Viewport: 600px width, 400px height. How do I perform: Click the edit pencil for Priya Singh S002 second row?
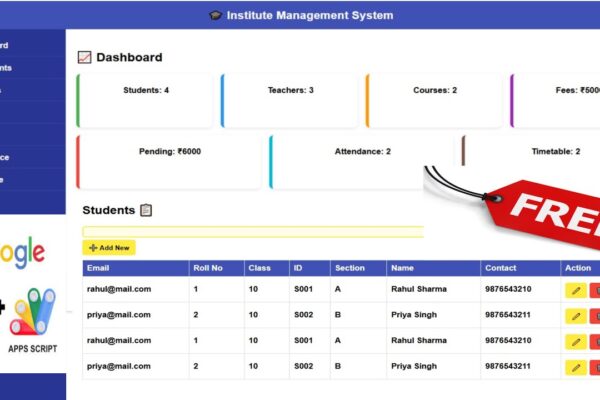point(576,317)
